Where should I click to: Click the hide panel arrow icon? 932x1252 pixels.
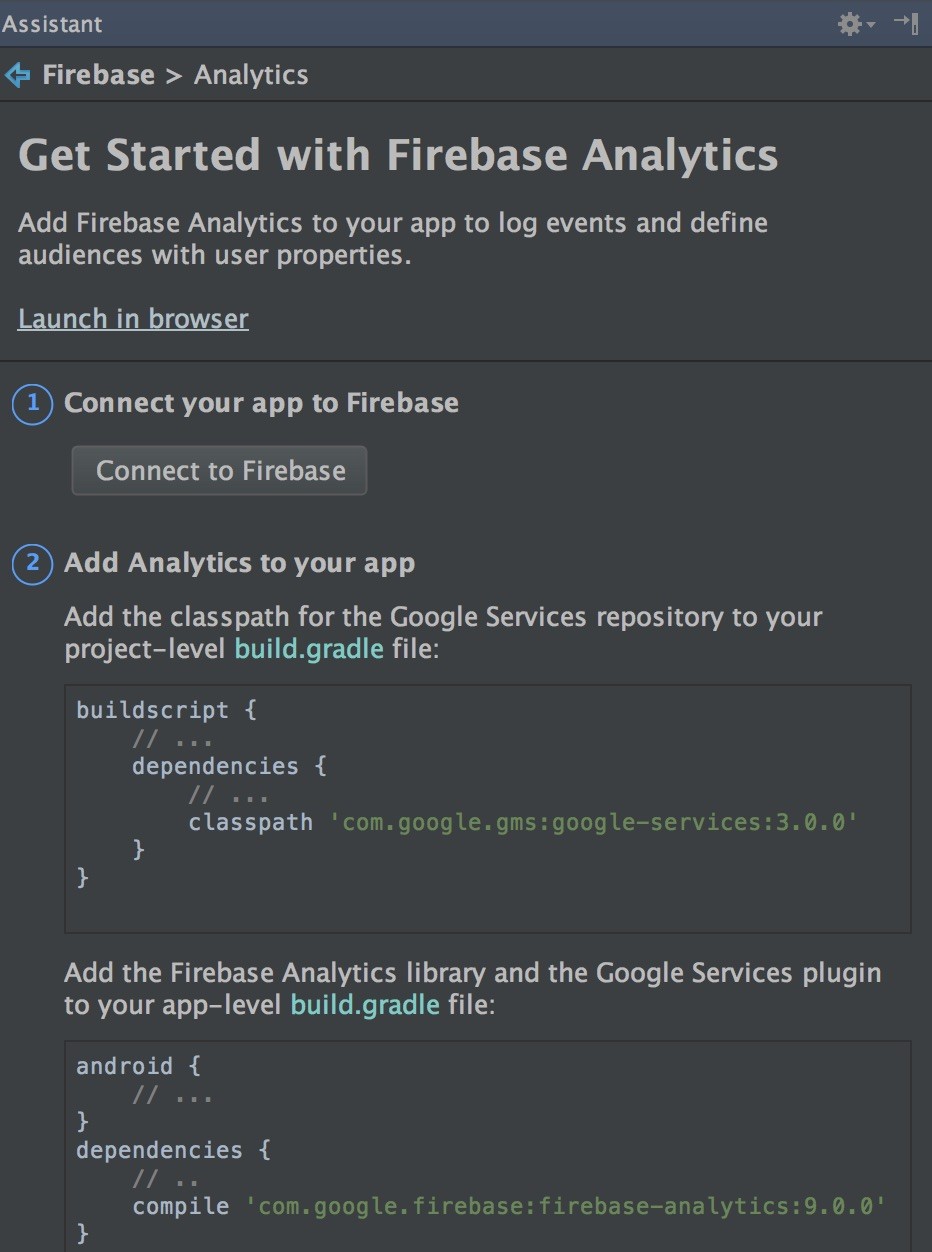(x=906, y=23)
